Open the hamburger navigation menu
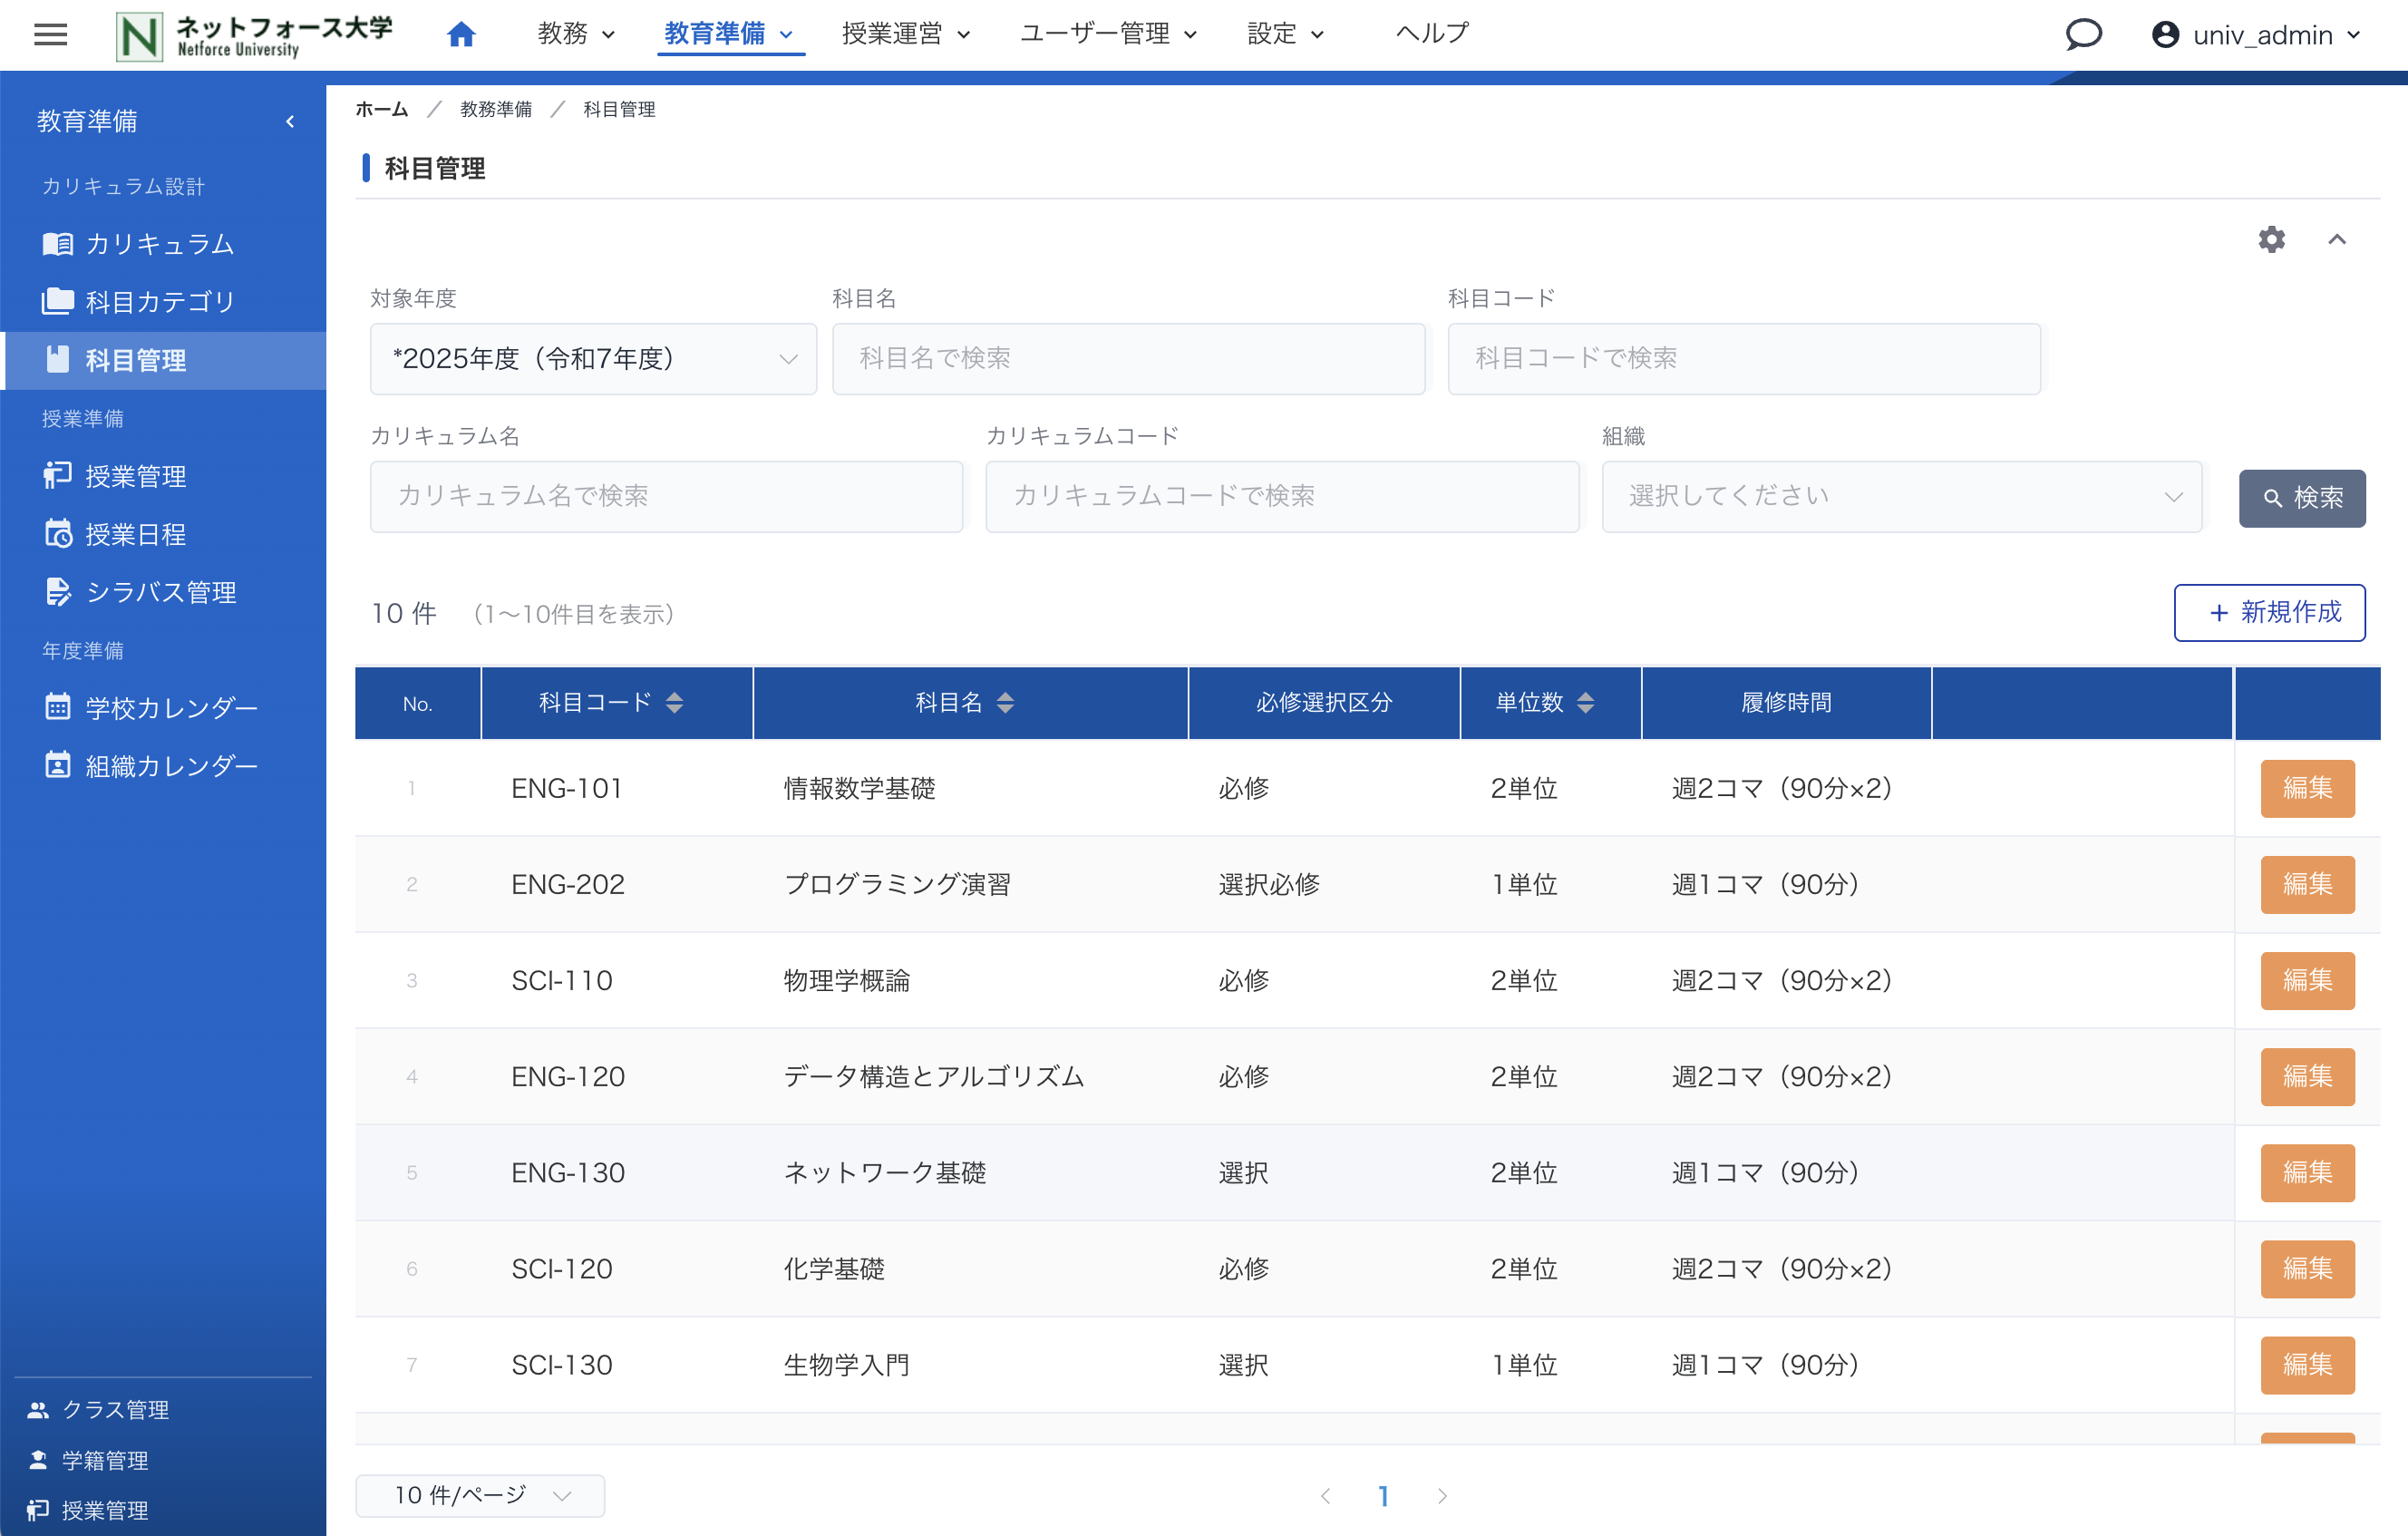The height and width of the screenshot is (1536, 2408). (50, 34)
